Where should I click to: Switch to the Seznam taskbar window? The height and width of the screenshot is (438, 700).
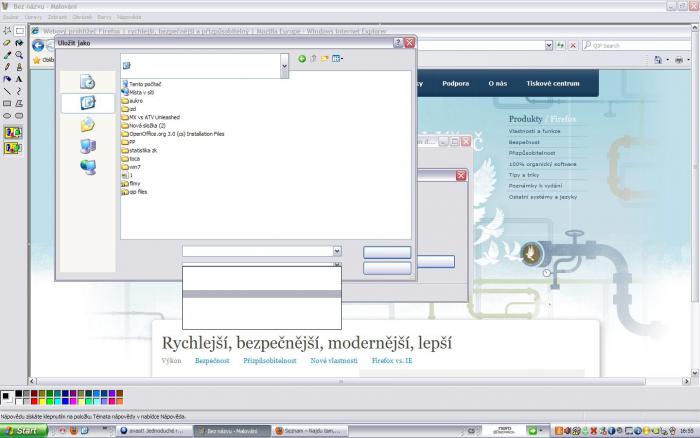coord(311,431)
